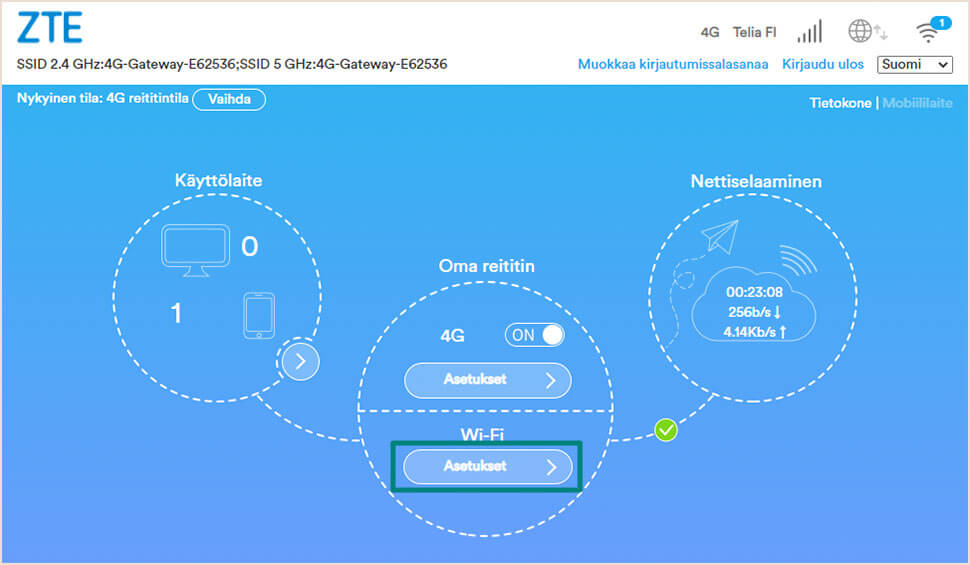
Task: Click the Wi-Fi connected devices icon
Action: coord(931,31)
